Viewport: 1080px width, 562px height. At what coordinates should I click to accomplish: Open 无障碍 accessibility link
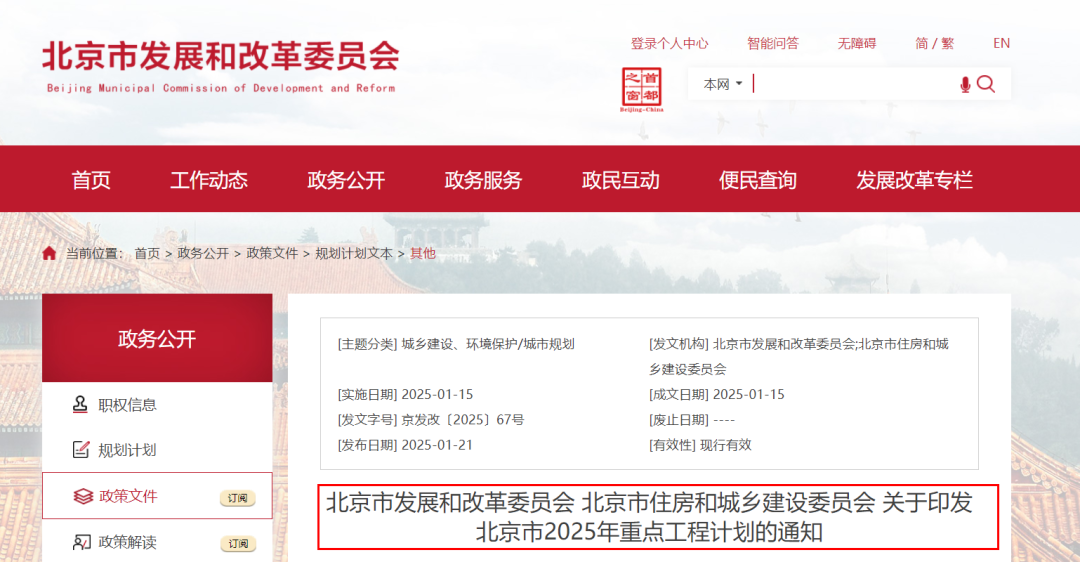857,43
